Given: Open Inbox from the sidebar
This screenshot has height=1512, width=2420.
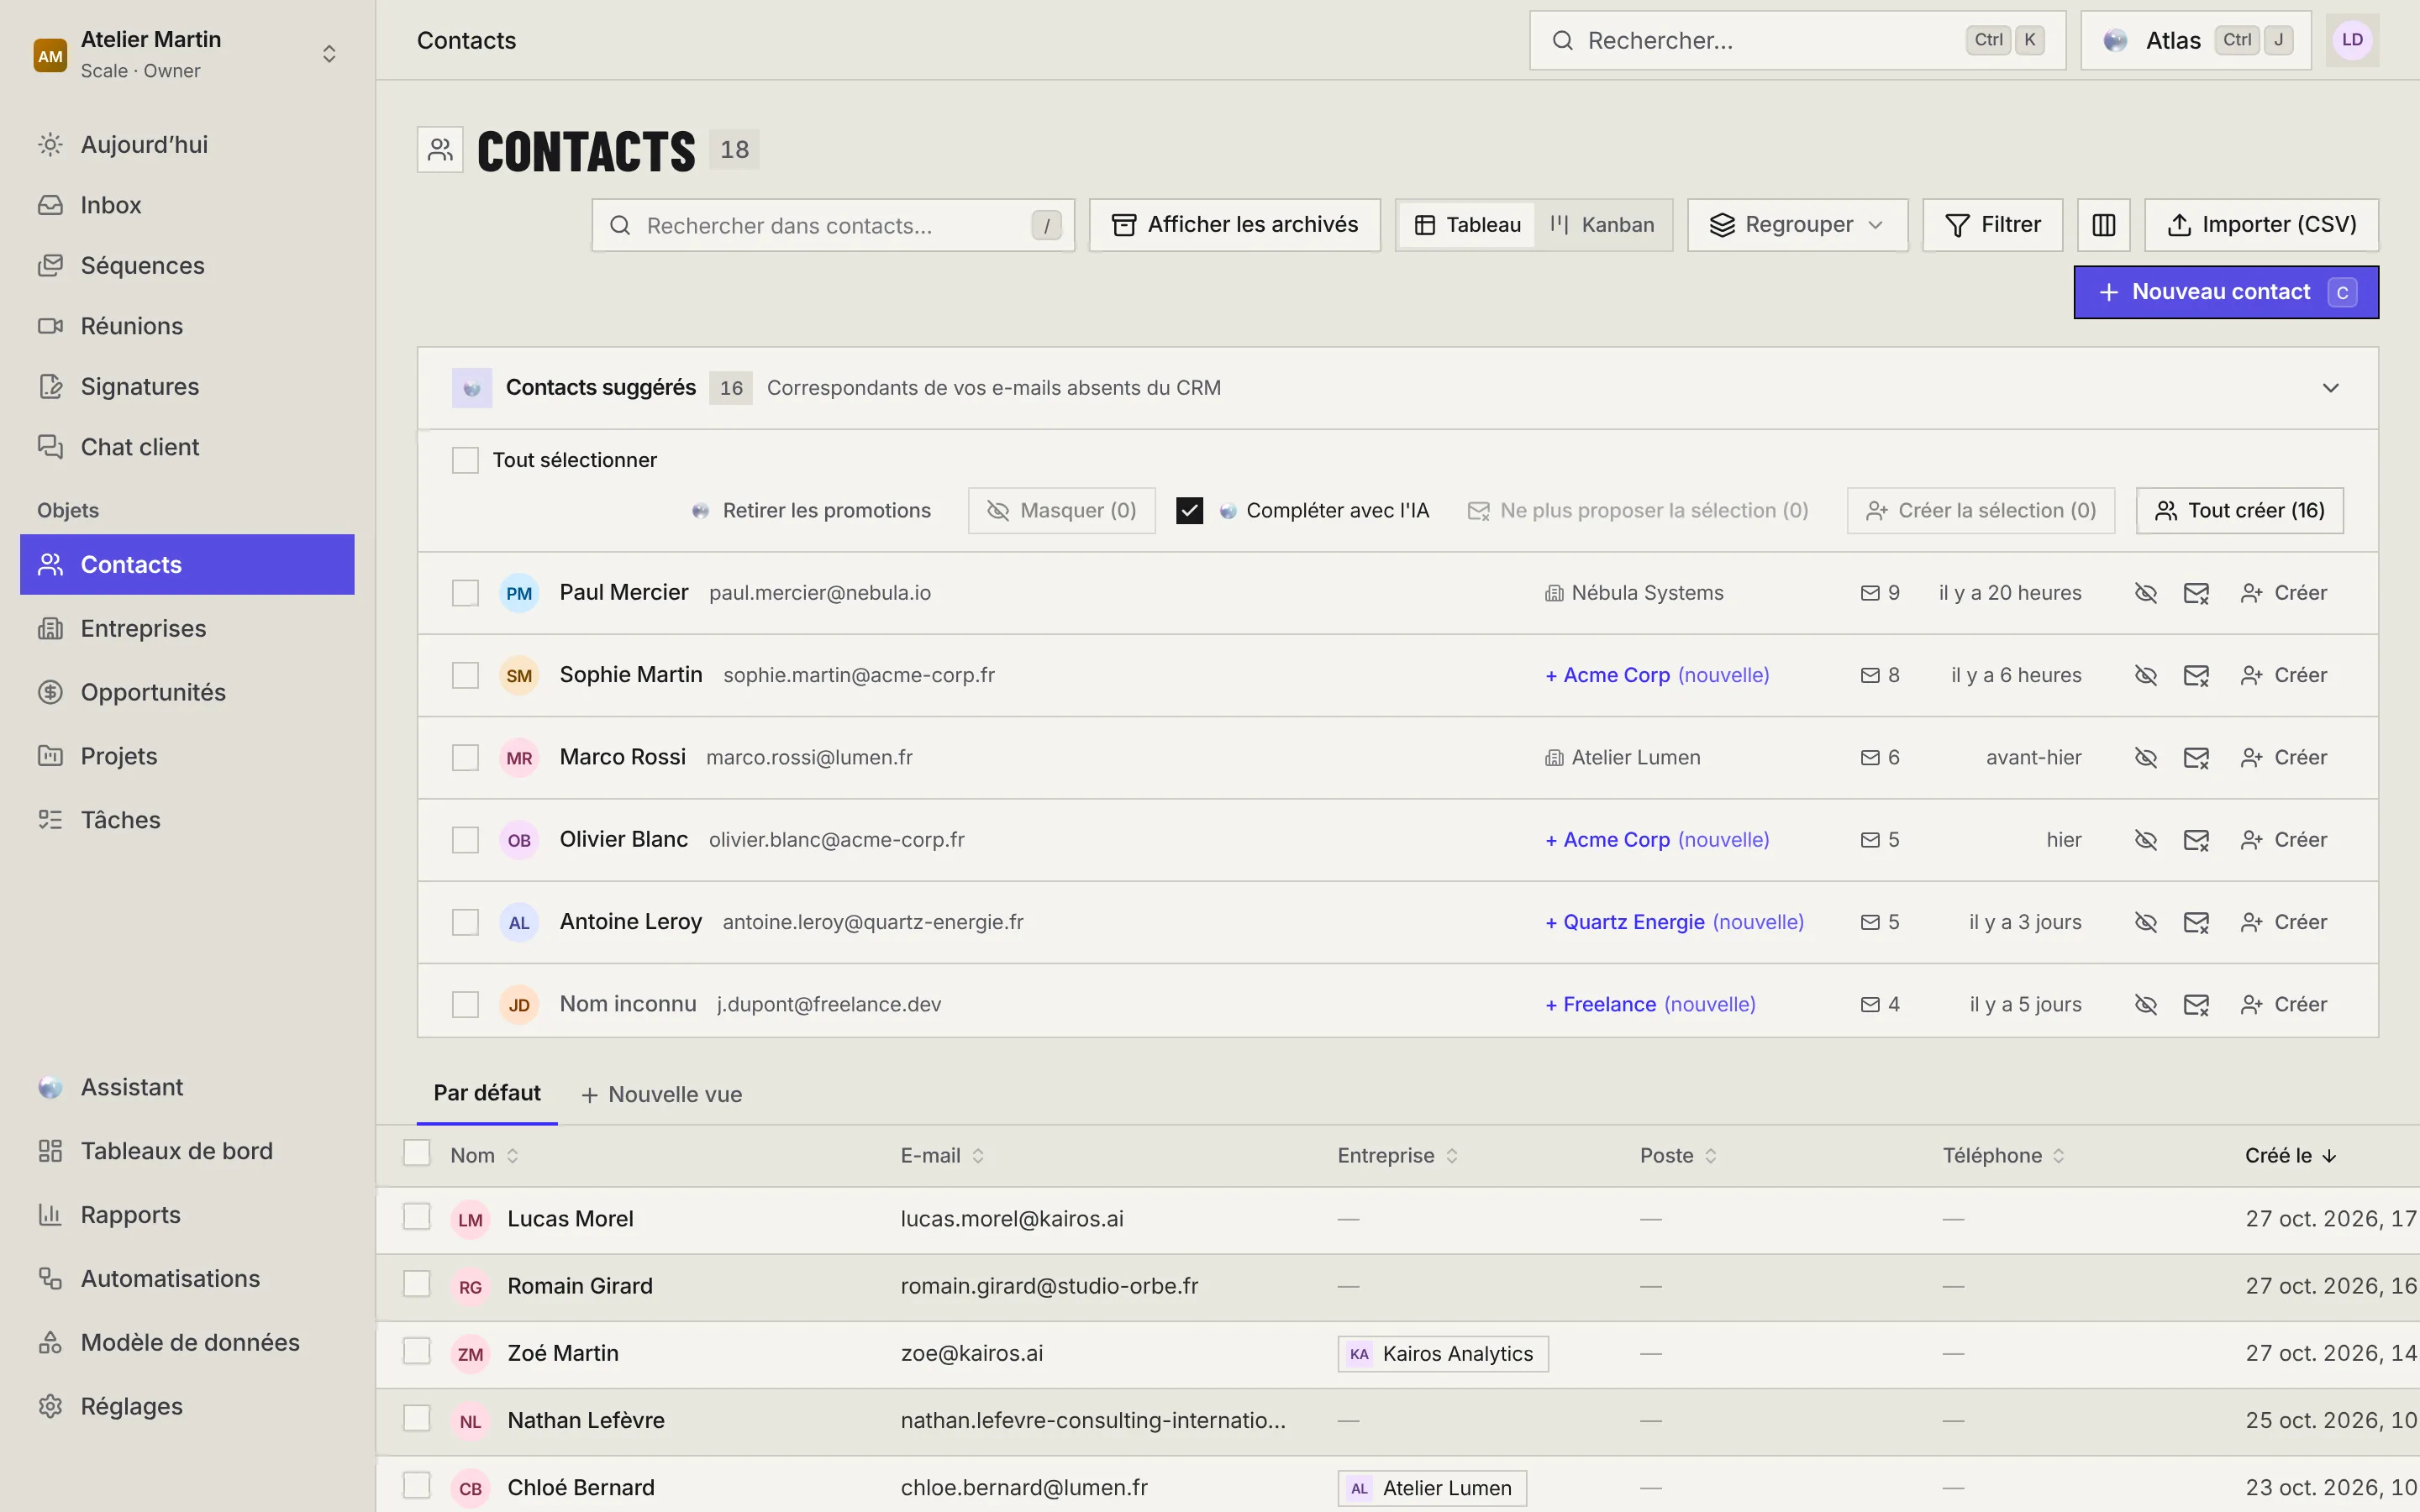Looking at the screenshot, I should coord(187,205).
